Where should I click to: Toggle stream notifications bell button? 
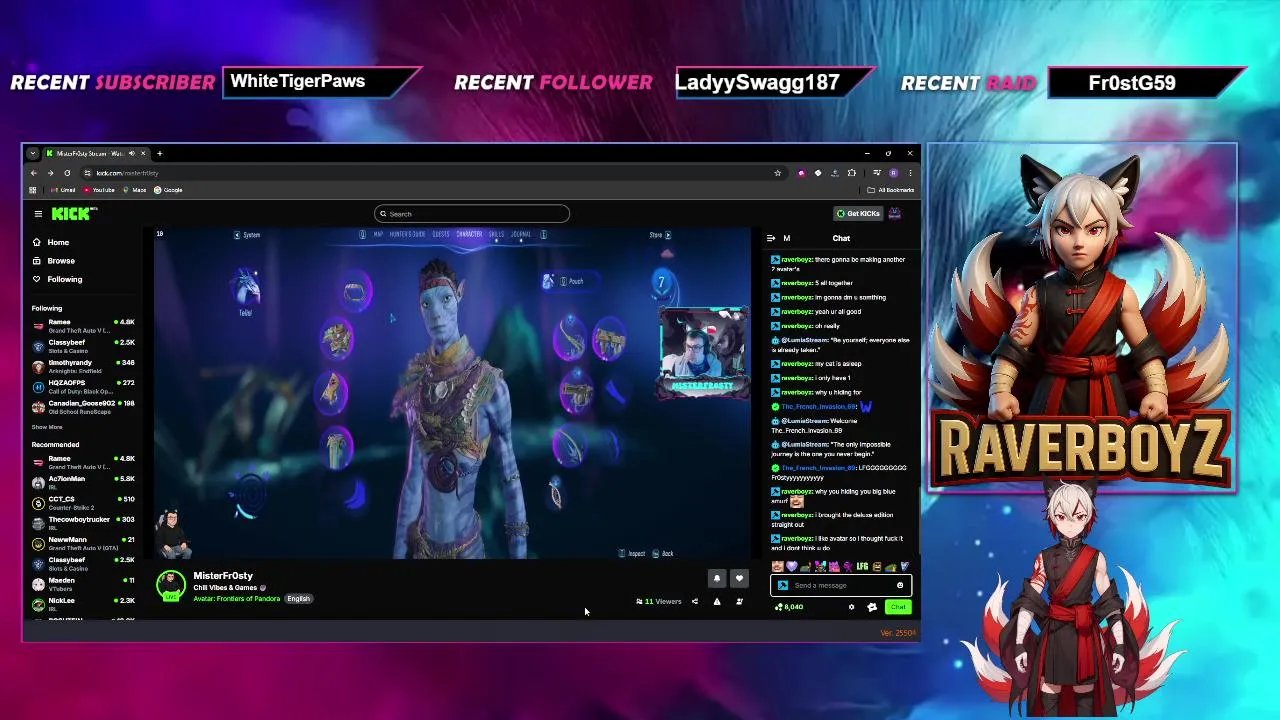(x=717, y=578)
